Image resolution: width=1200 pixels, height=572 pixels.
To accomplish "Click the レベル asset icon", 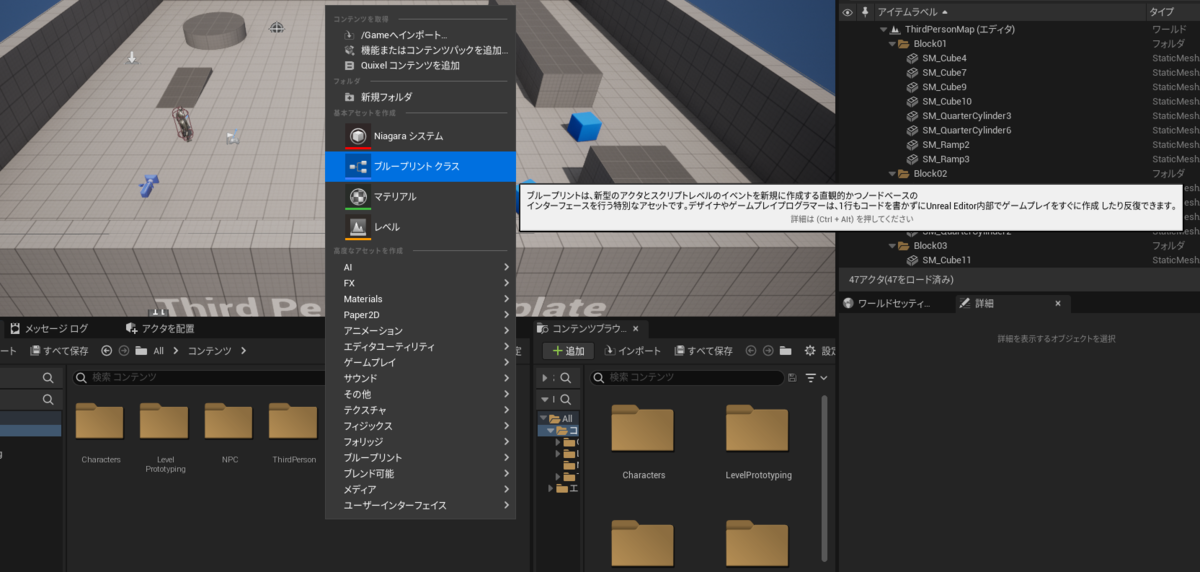I will coord(358,227).
